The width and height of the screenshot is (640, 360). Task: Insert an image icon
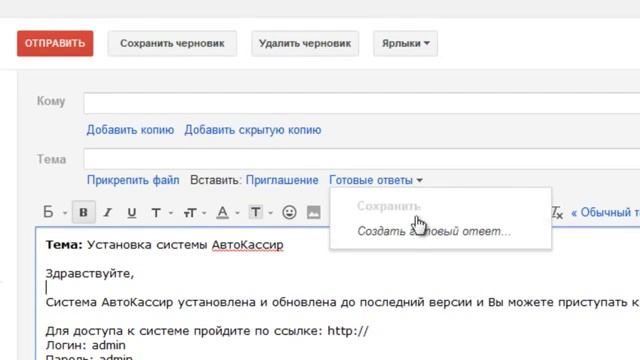click(313, 212)
